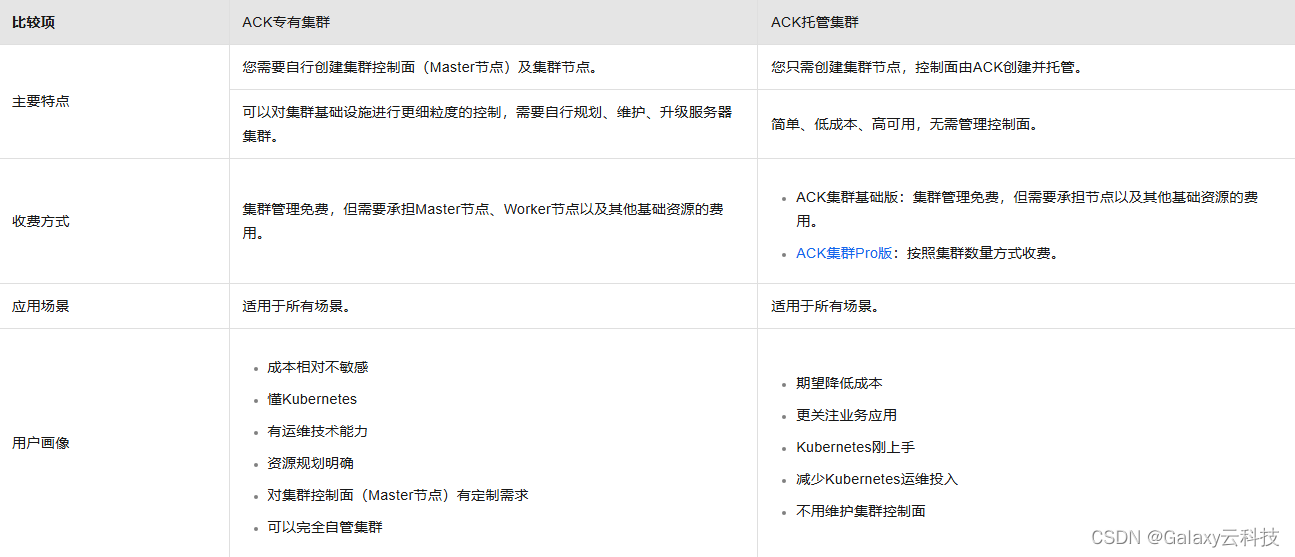Click 适用于所有场景 in ACK专有集群 column
The image size is (1295, 557).
pos(295,306)
